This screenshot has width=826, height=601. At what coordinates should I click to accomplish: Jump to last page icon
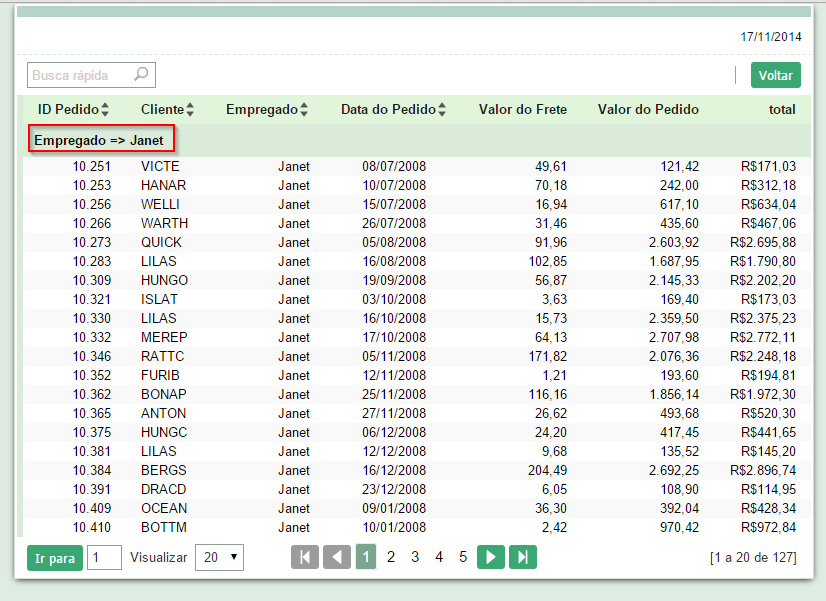[523, 557]
